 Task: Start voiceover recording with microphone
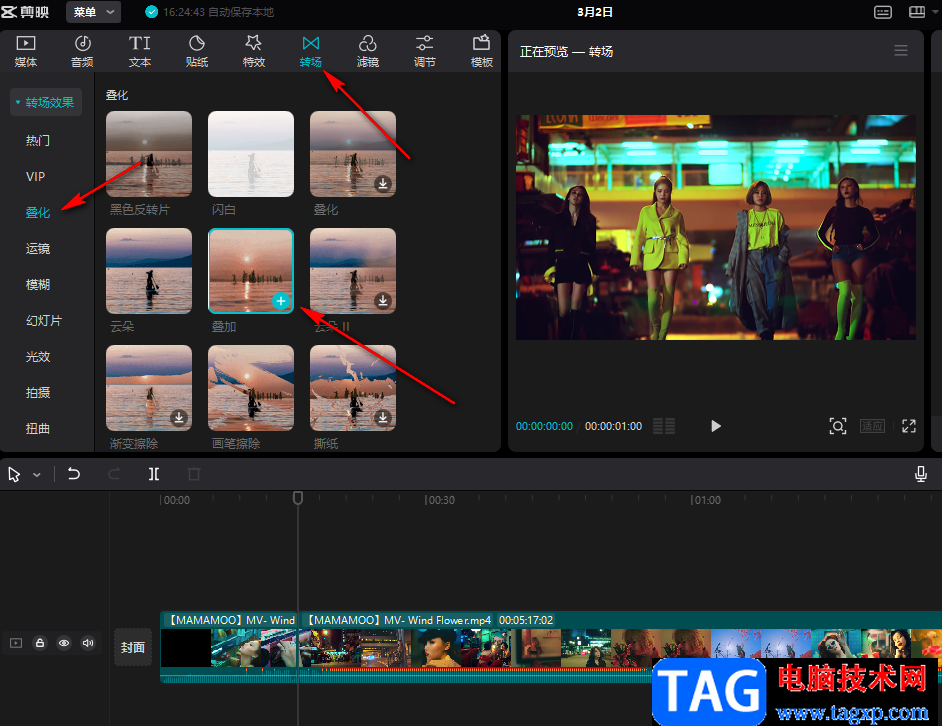click(920, 474)
